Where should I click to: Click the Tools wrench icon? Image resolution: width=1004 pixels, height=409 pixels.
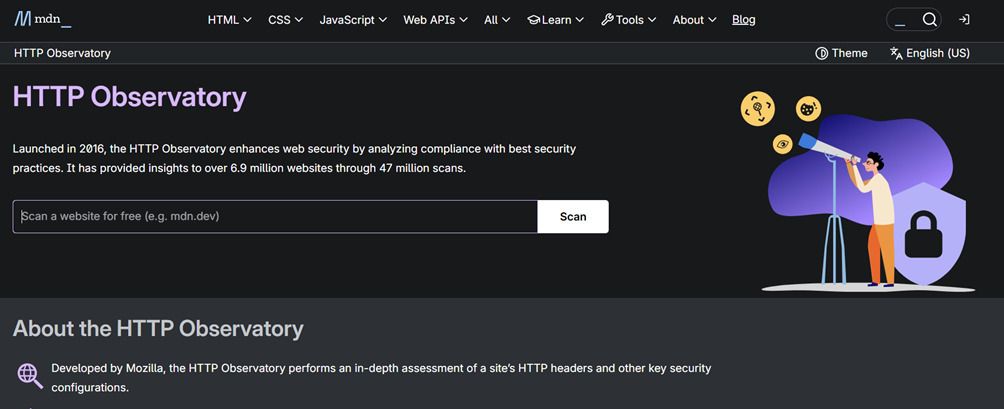coord(607,19)
